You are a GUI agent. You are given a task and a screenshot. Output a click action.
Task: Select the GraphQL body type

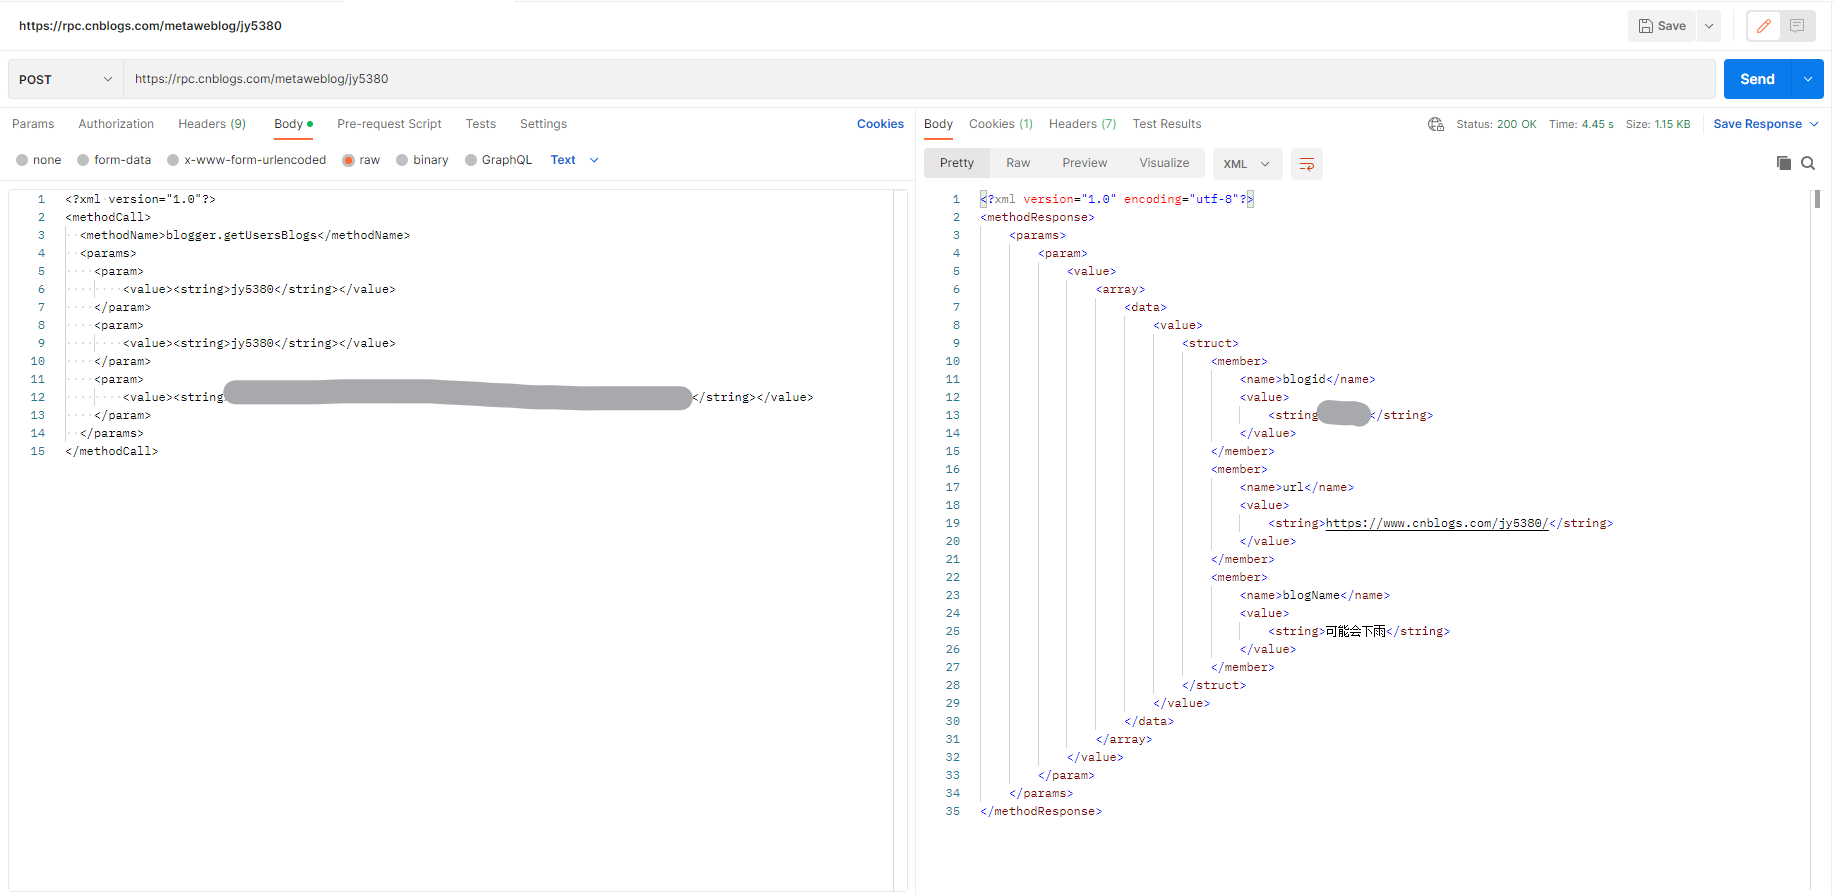pyautogui.click(x=497, y=160)
